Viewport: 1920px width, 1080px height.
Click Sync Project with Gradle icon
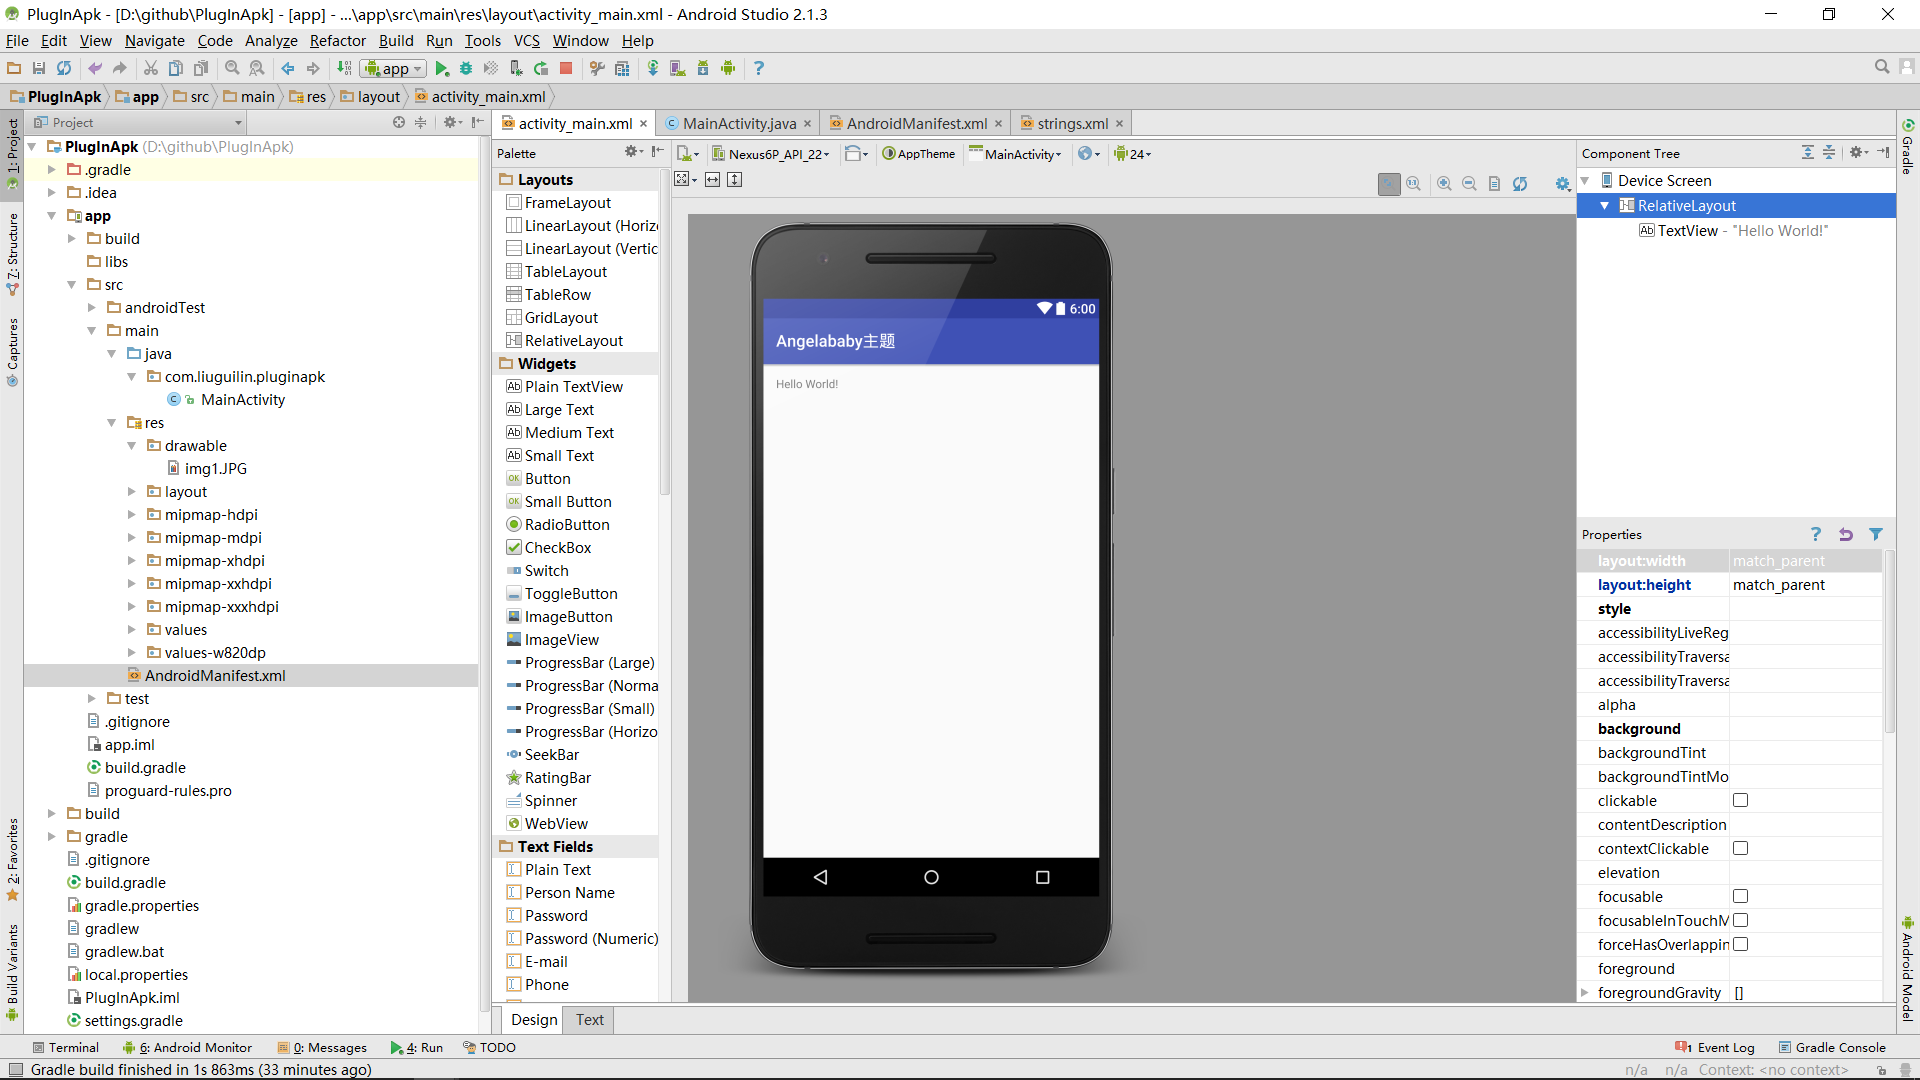click(x=652, y=68)
